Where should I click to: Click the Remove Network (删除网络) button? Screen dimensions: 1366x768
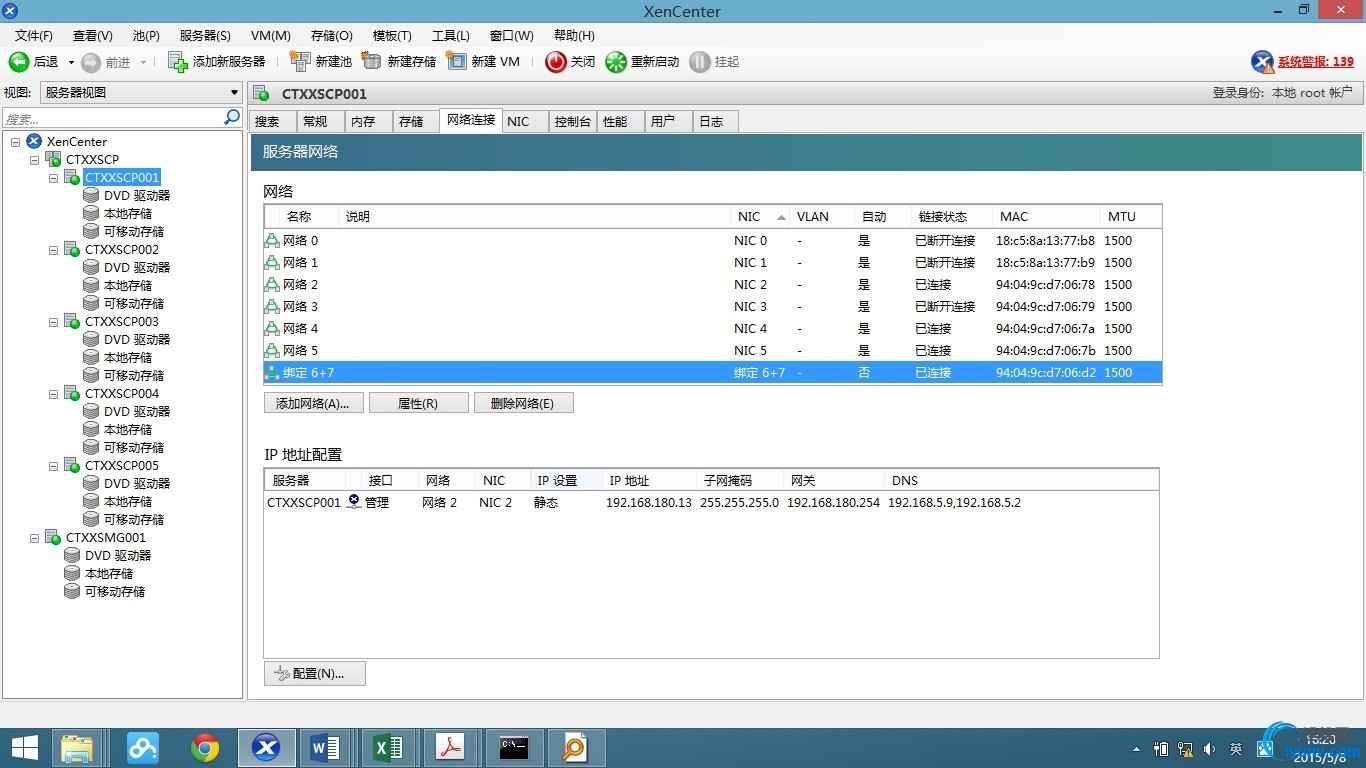coord(523,403)
